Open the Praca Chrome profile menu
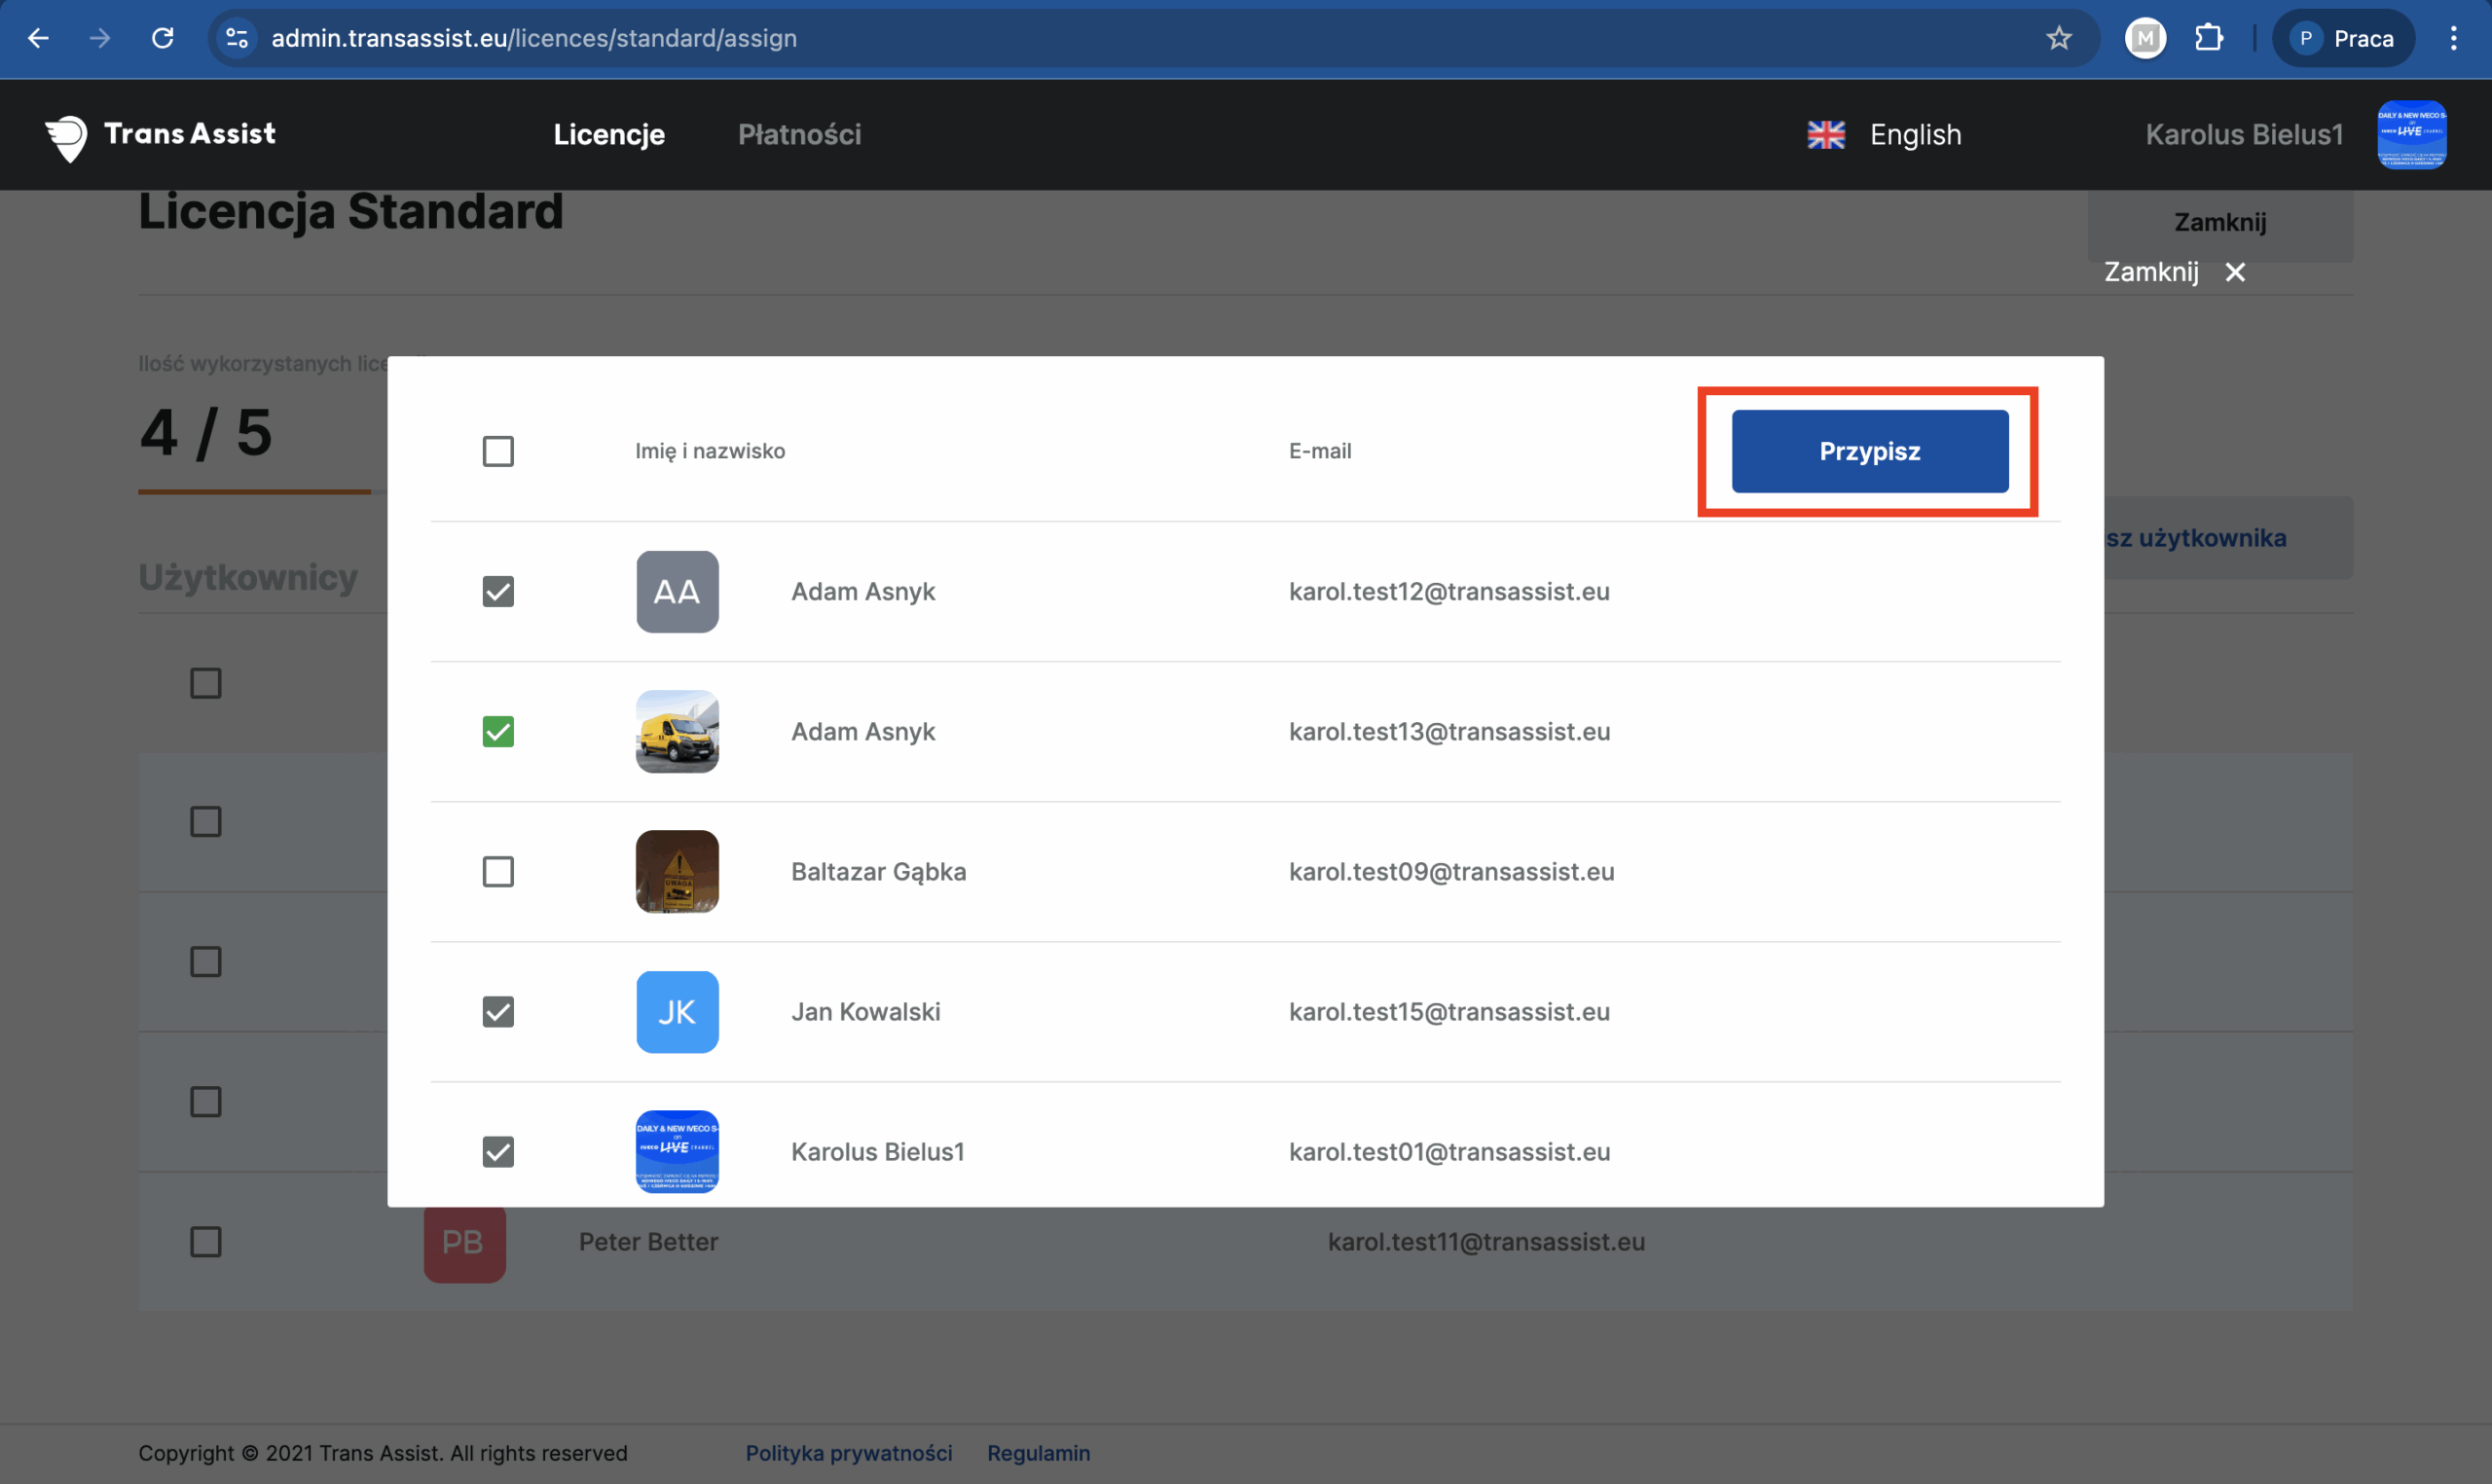This screenshot has width=2492, height=1484. (2343, 38)
